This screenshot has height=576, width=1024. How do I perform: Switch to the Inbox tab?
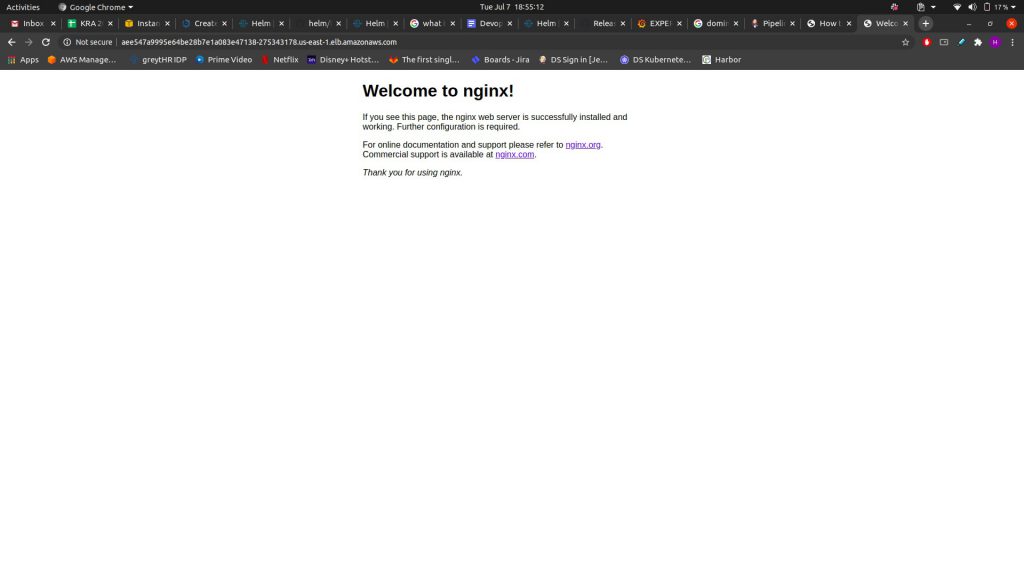[30, 23]
